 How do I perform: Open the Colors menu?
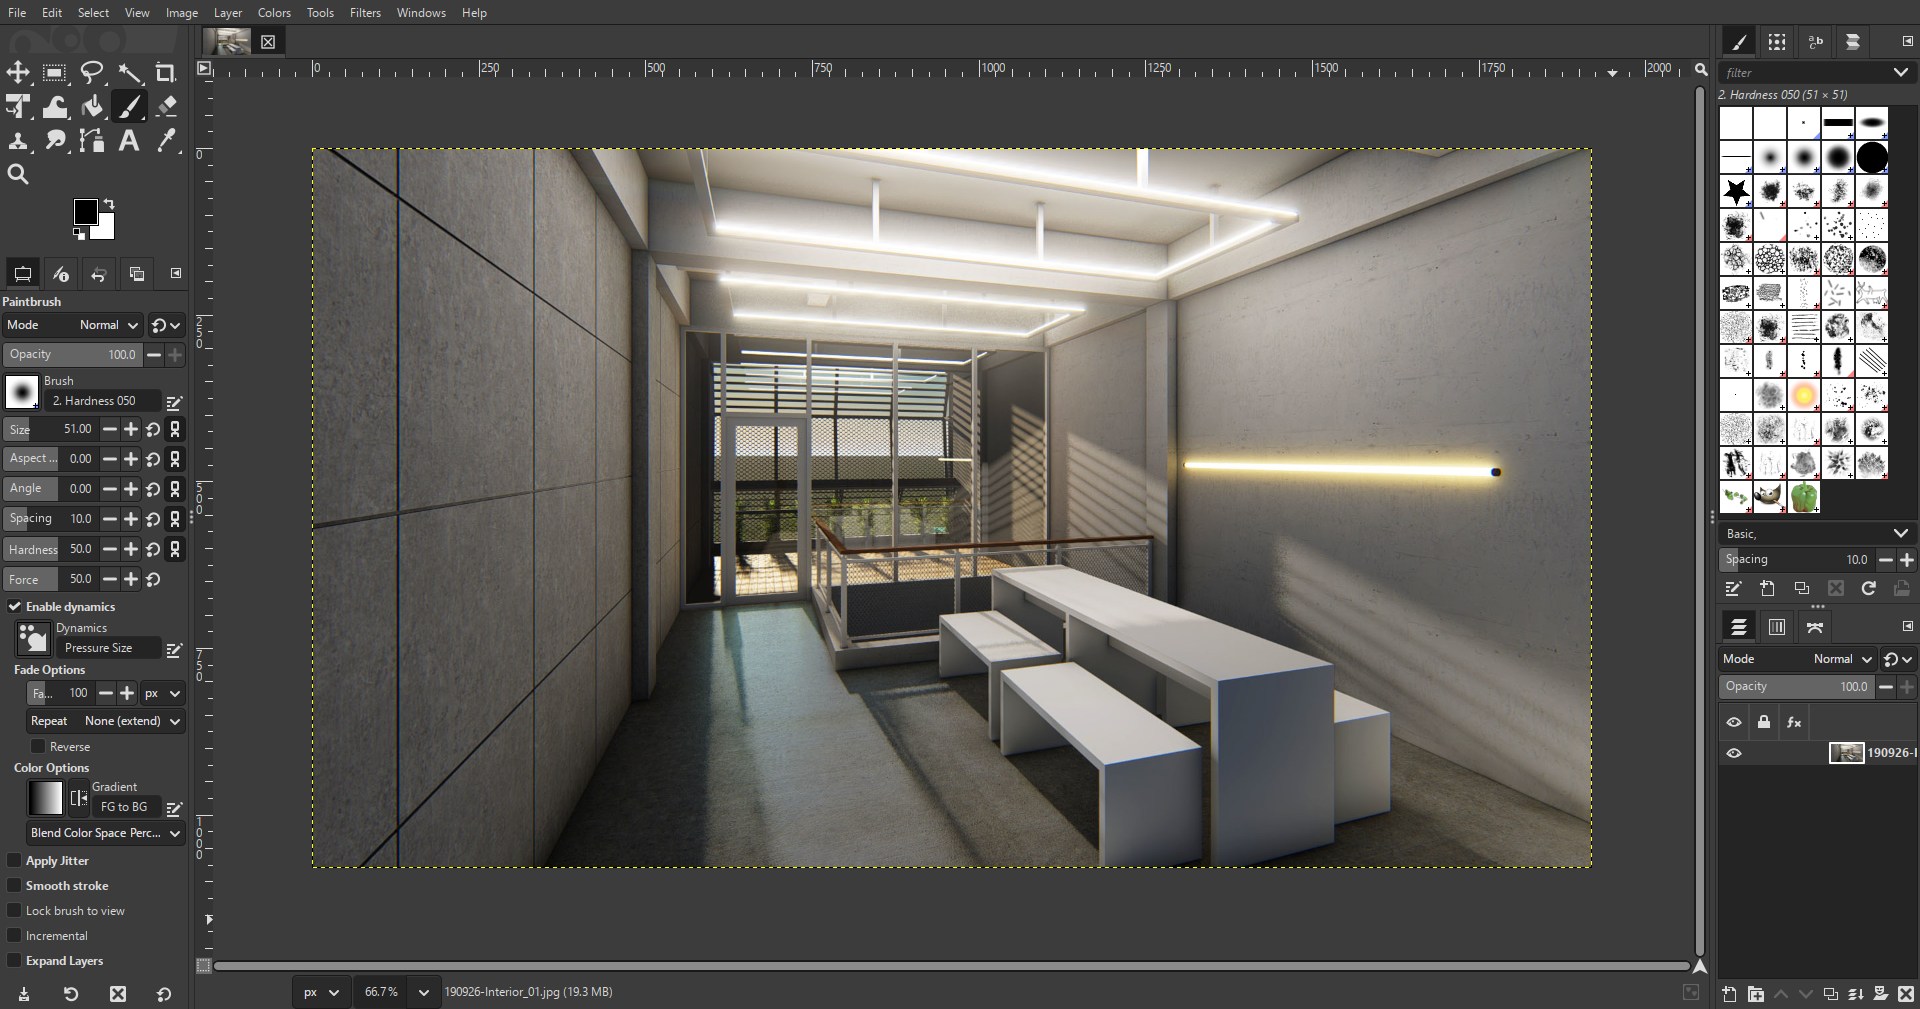[274, 13]
